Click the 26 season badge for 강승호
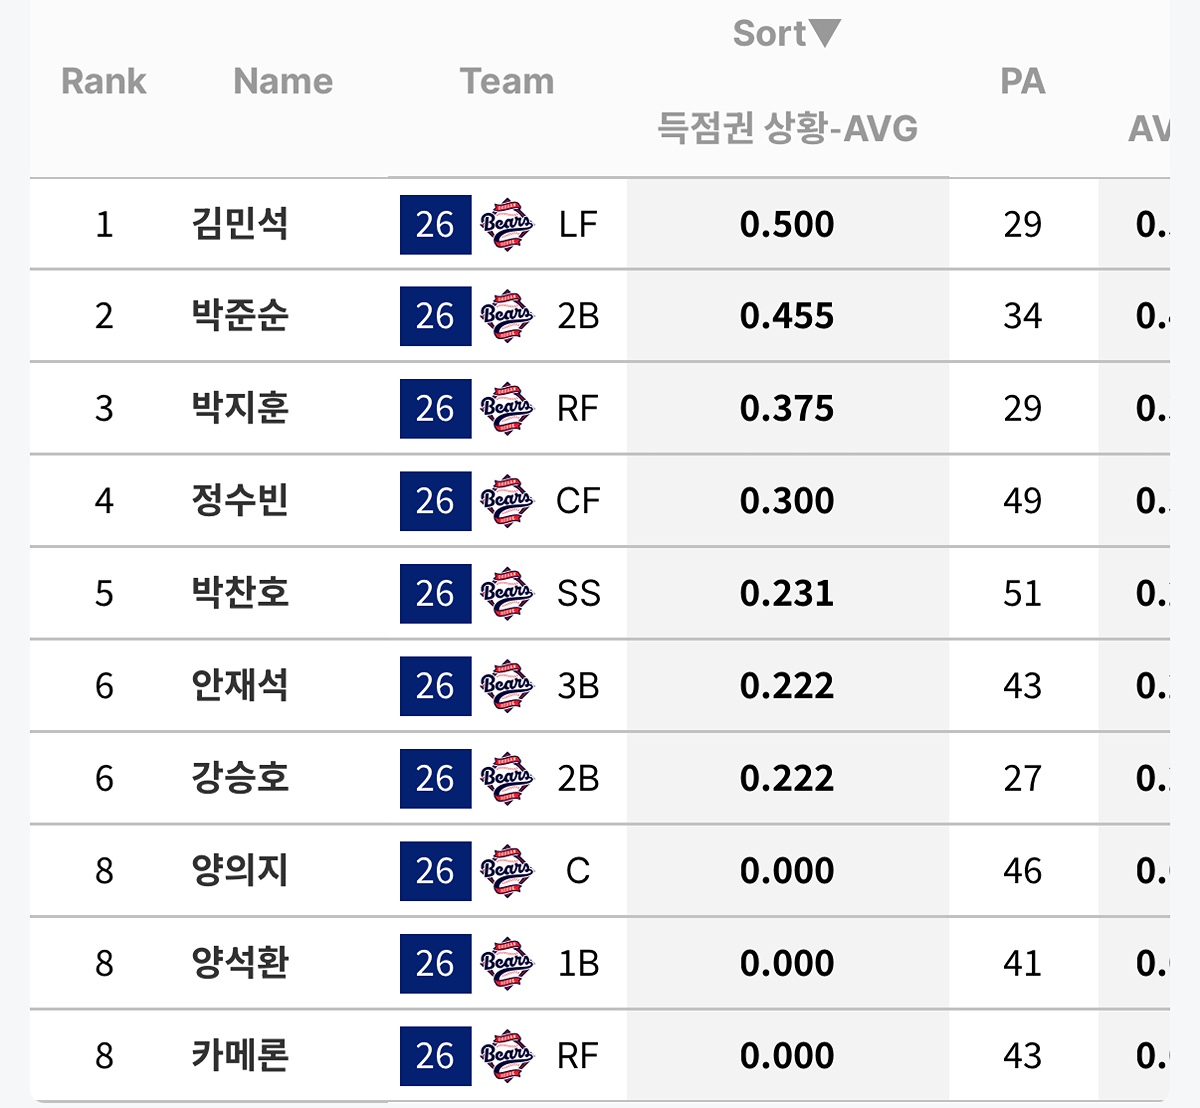 click(435, 779)
